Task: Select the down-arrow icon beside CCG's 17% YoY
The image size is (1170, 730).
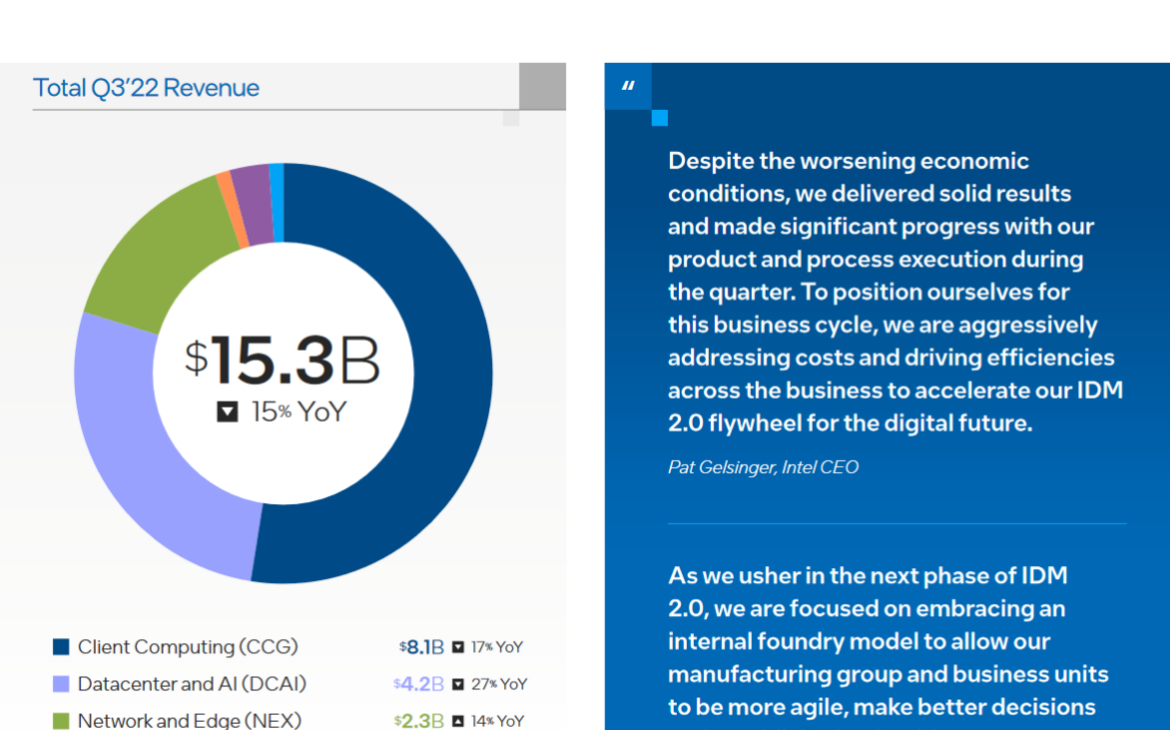Action: click(459, 646)
